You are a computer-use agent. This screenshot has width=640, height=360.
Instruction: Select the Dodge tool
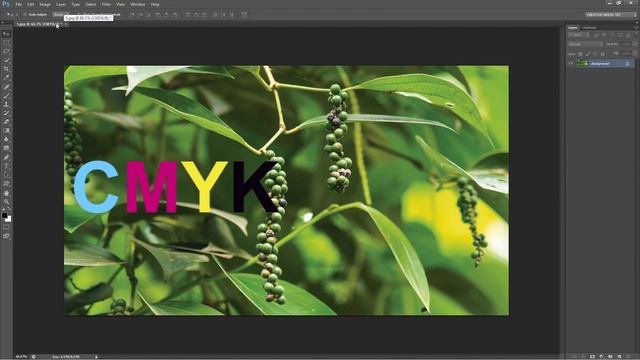pyautogui.click(x=6, y=148)
